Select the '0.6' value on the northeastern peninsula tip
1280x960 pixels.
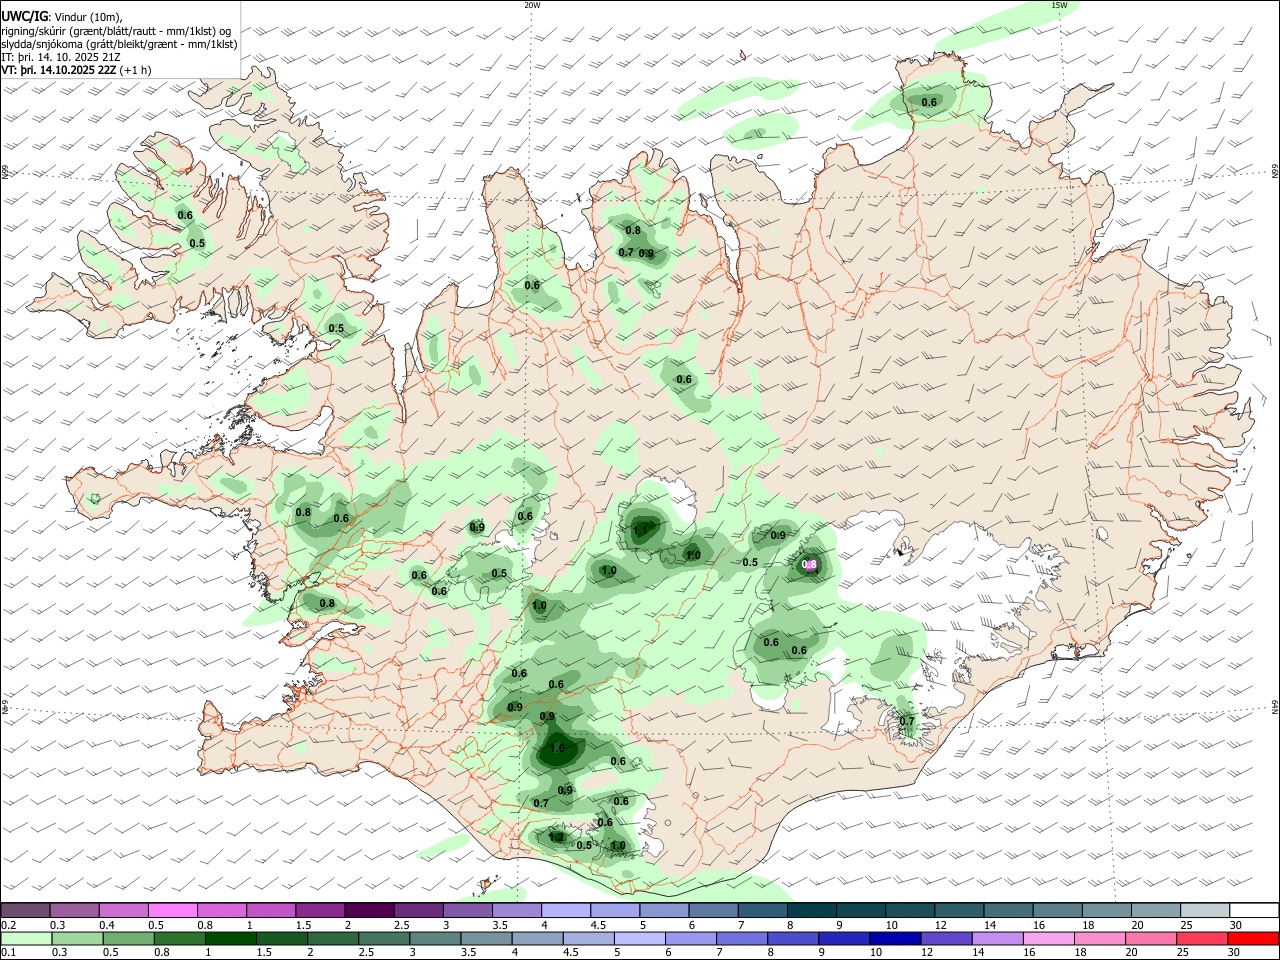[929, 102]
